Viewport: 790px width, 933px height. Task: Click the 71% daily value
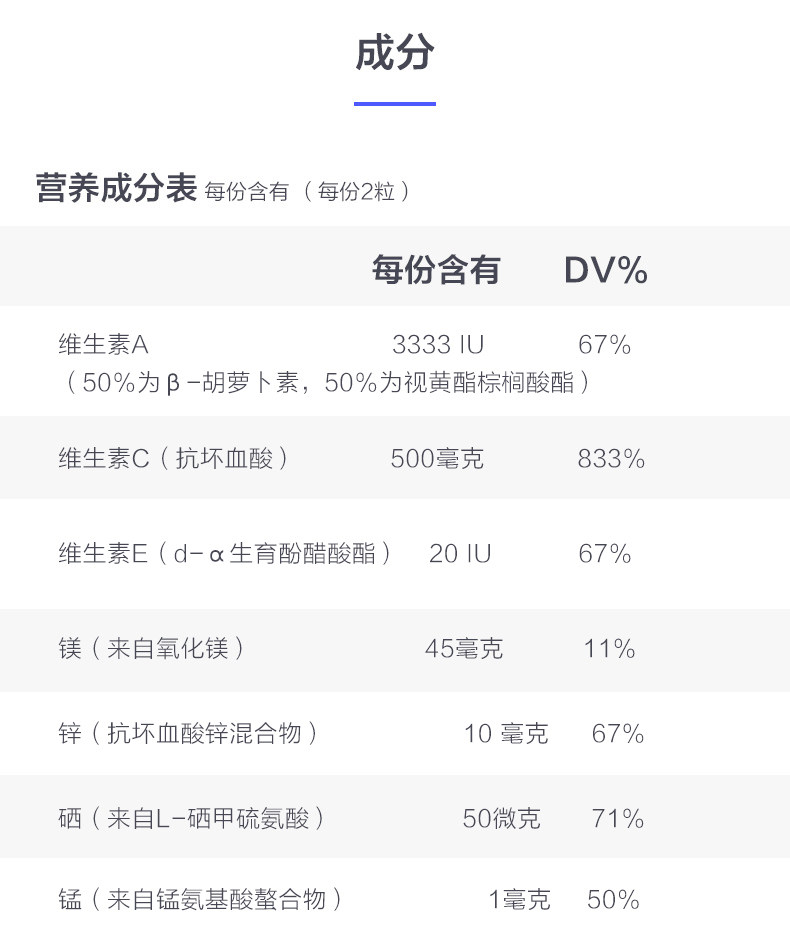point(617,819)
